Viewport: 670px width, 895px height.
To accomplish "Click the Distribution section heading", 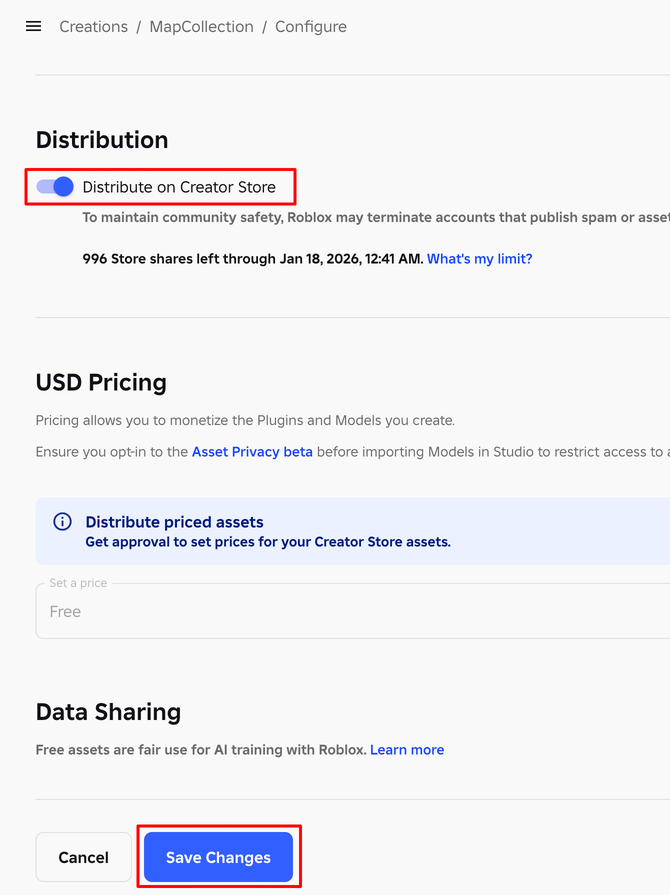I will [102, 140].
